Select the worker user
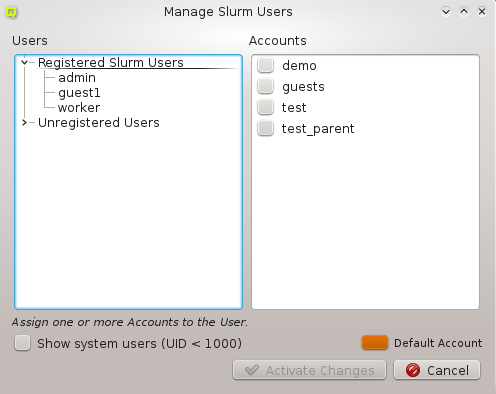 (x=79, y=108)
